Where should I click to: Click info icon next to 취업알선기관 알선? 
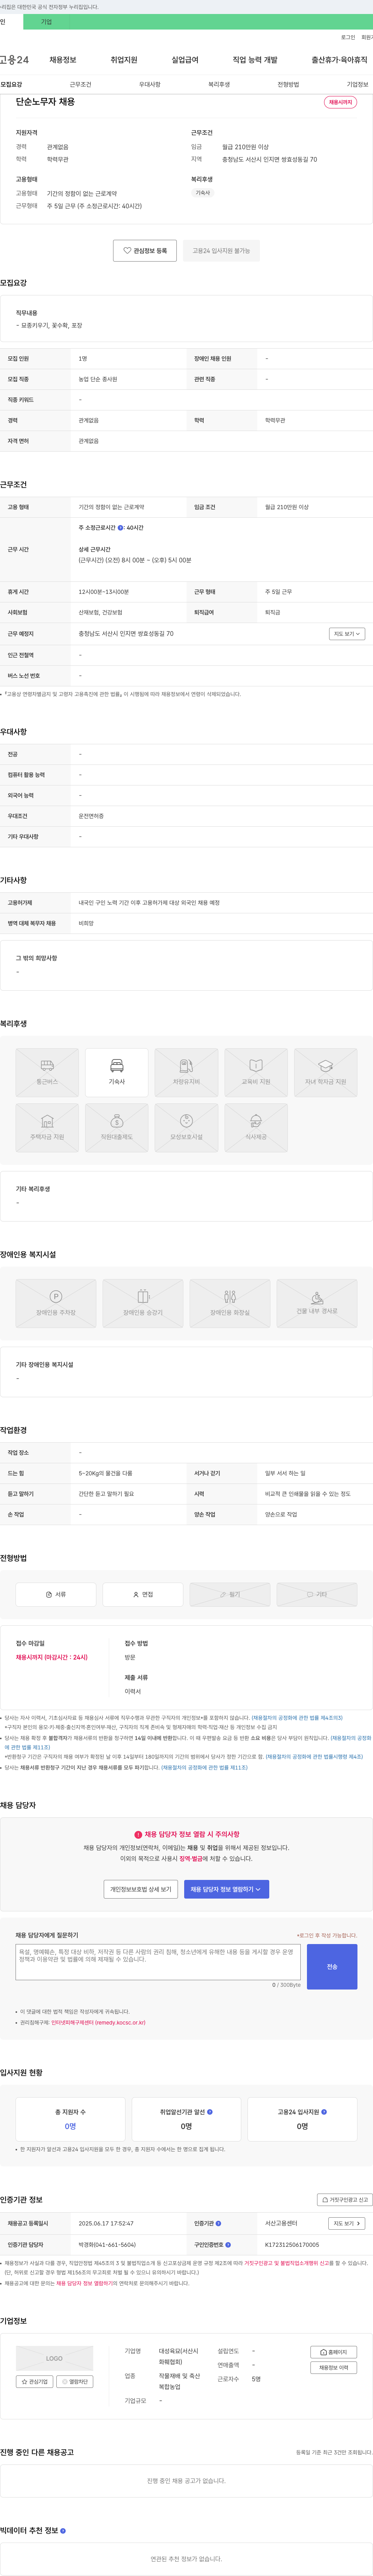click(210, 2112)
